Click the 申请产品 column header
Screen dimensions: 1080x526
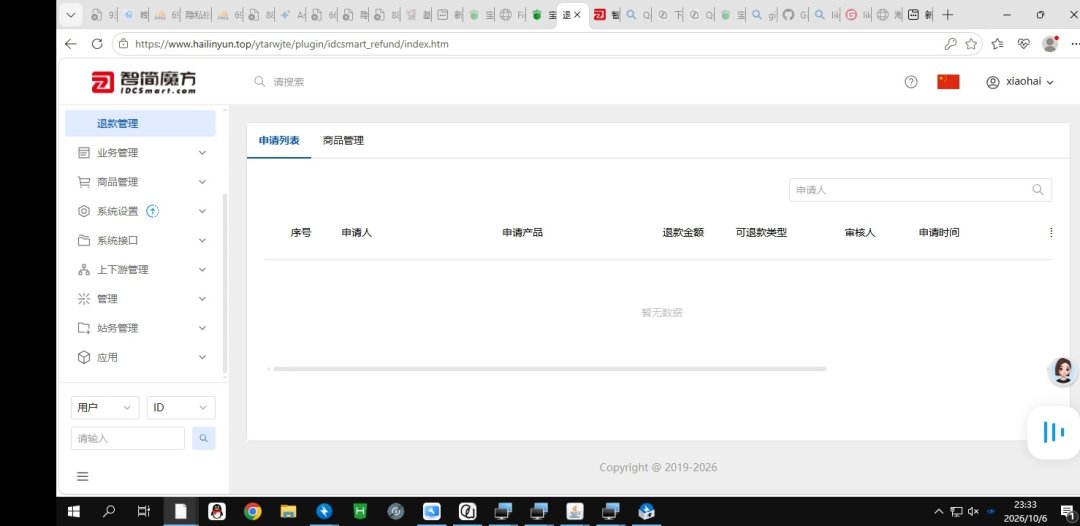coord(522,233)
